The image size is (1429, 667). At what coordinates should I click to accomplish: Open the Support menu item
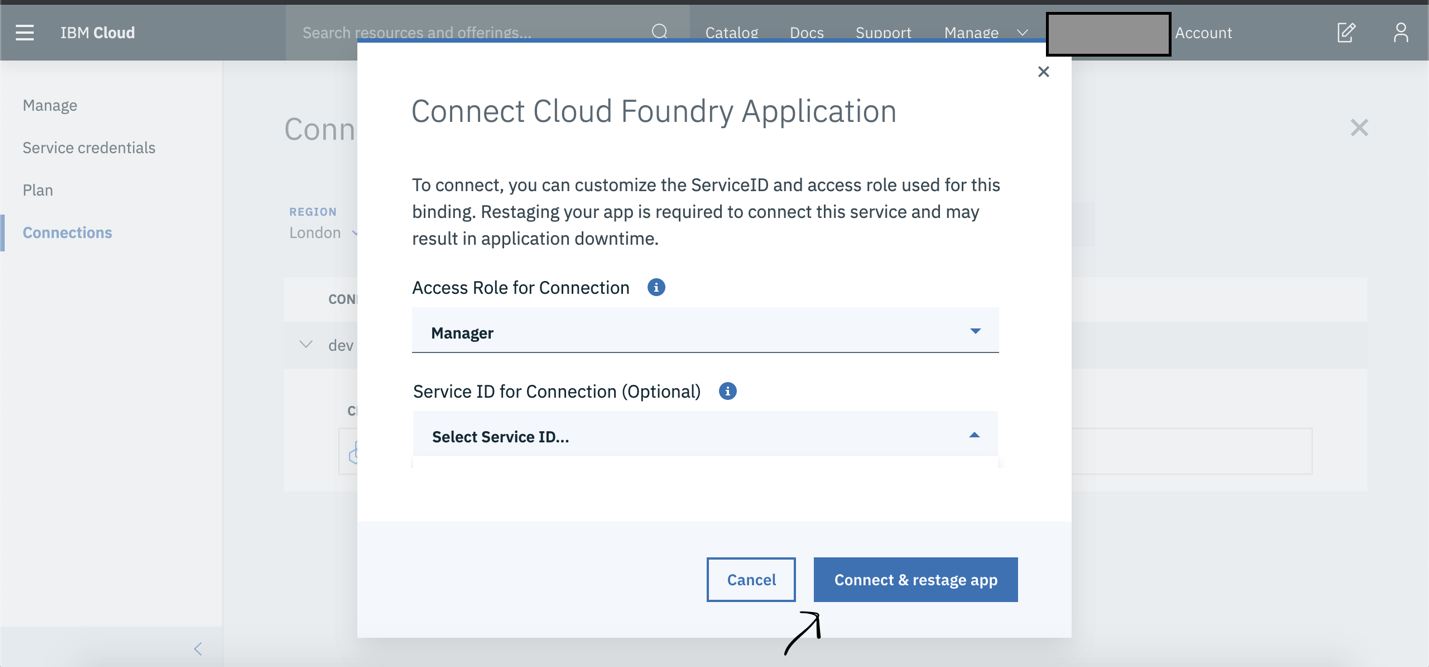883,32
